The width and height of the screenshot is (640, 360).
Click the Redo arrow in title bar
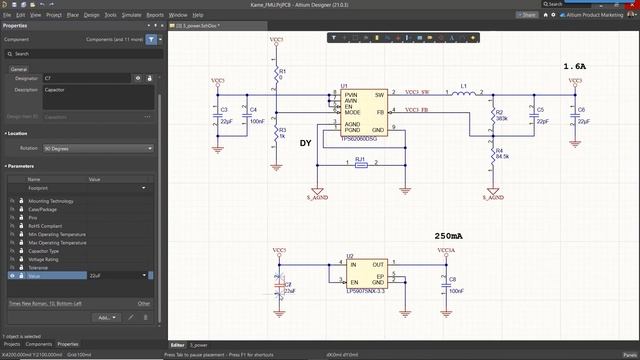(51, 4)
